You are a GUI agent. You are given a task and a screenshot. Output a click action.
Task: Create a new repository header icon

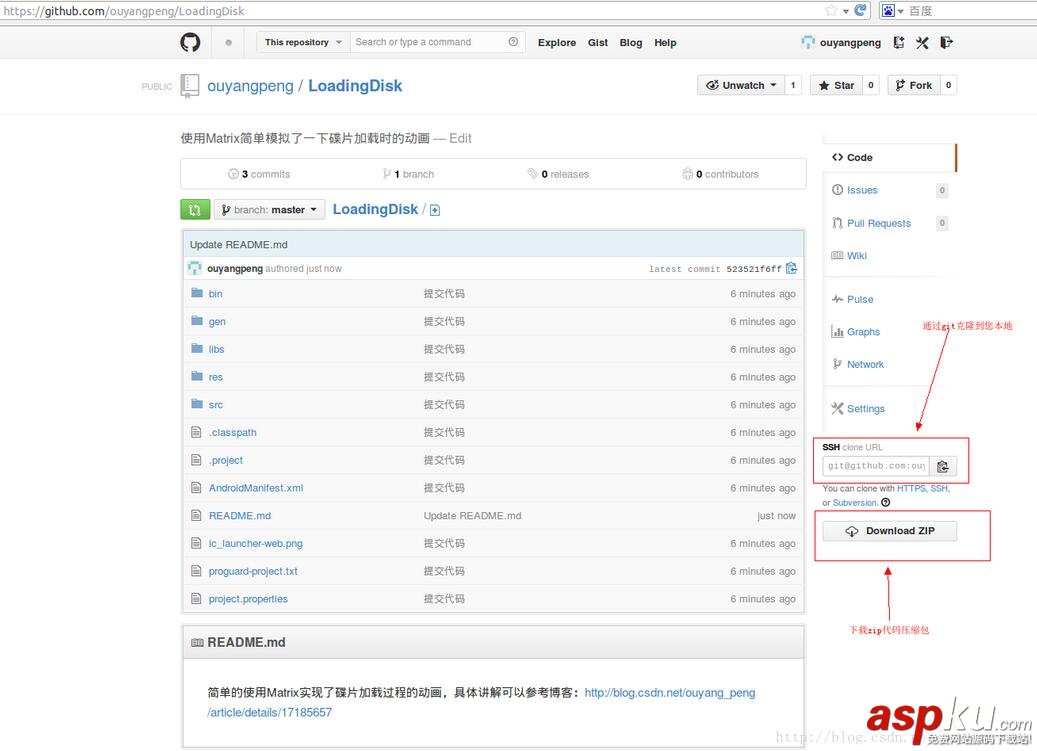899,42
